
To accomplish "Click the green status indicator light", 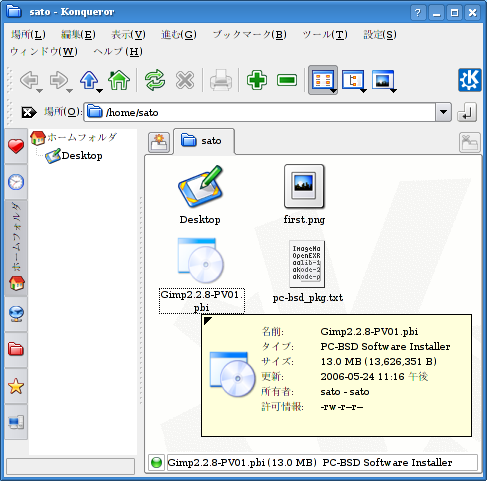I will tap(156, 462).
